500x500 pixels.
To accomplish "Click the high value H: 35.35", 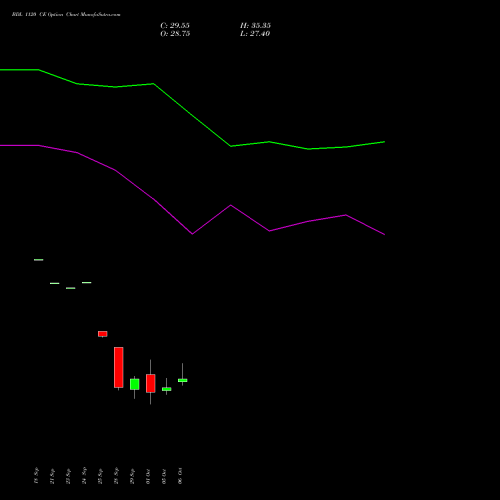I will pyautogui.click(x=255, y=26).
